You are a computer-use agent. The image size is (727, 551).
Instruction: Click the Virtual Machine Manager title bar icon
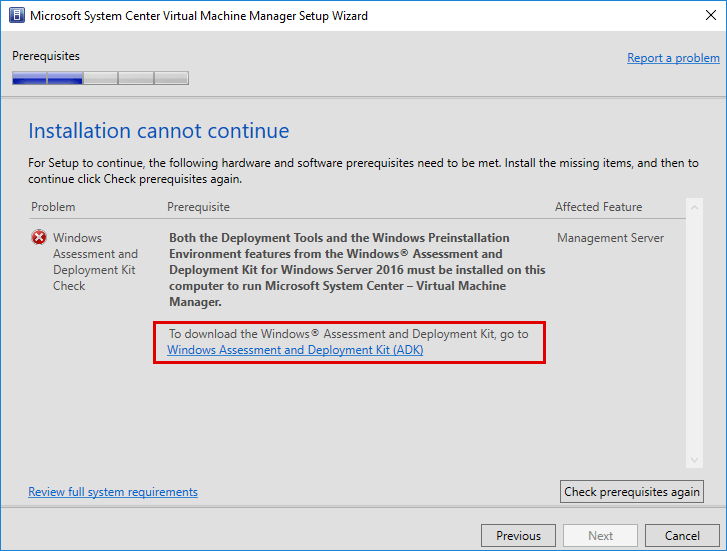tap(16, 16)
